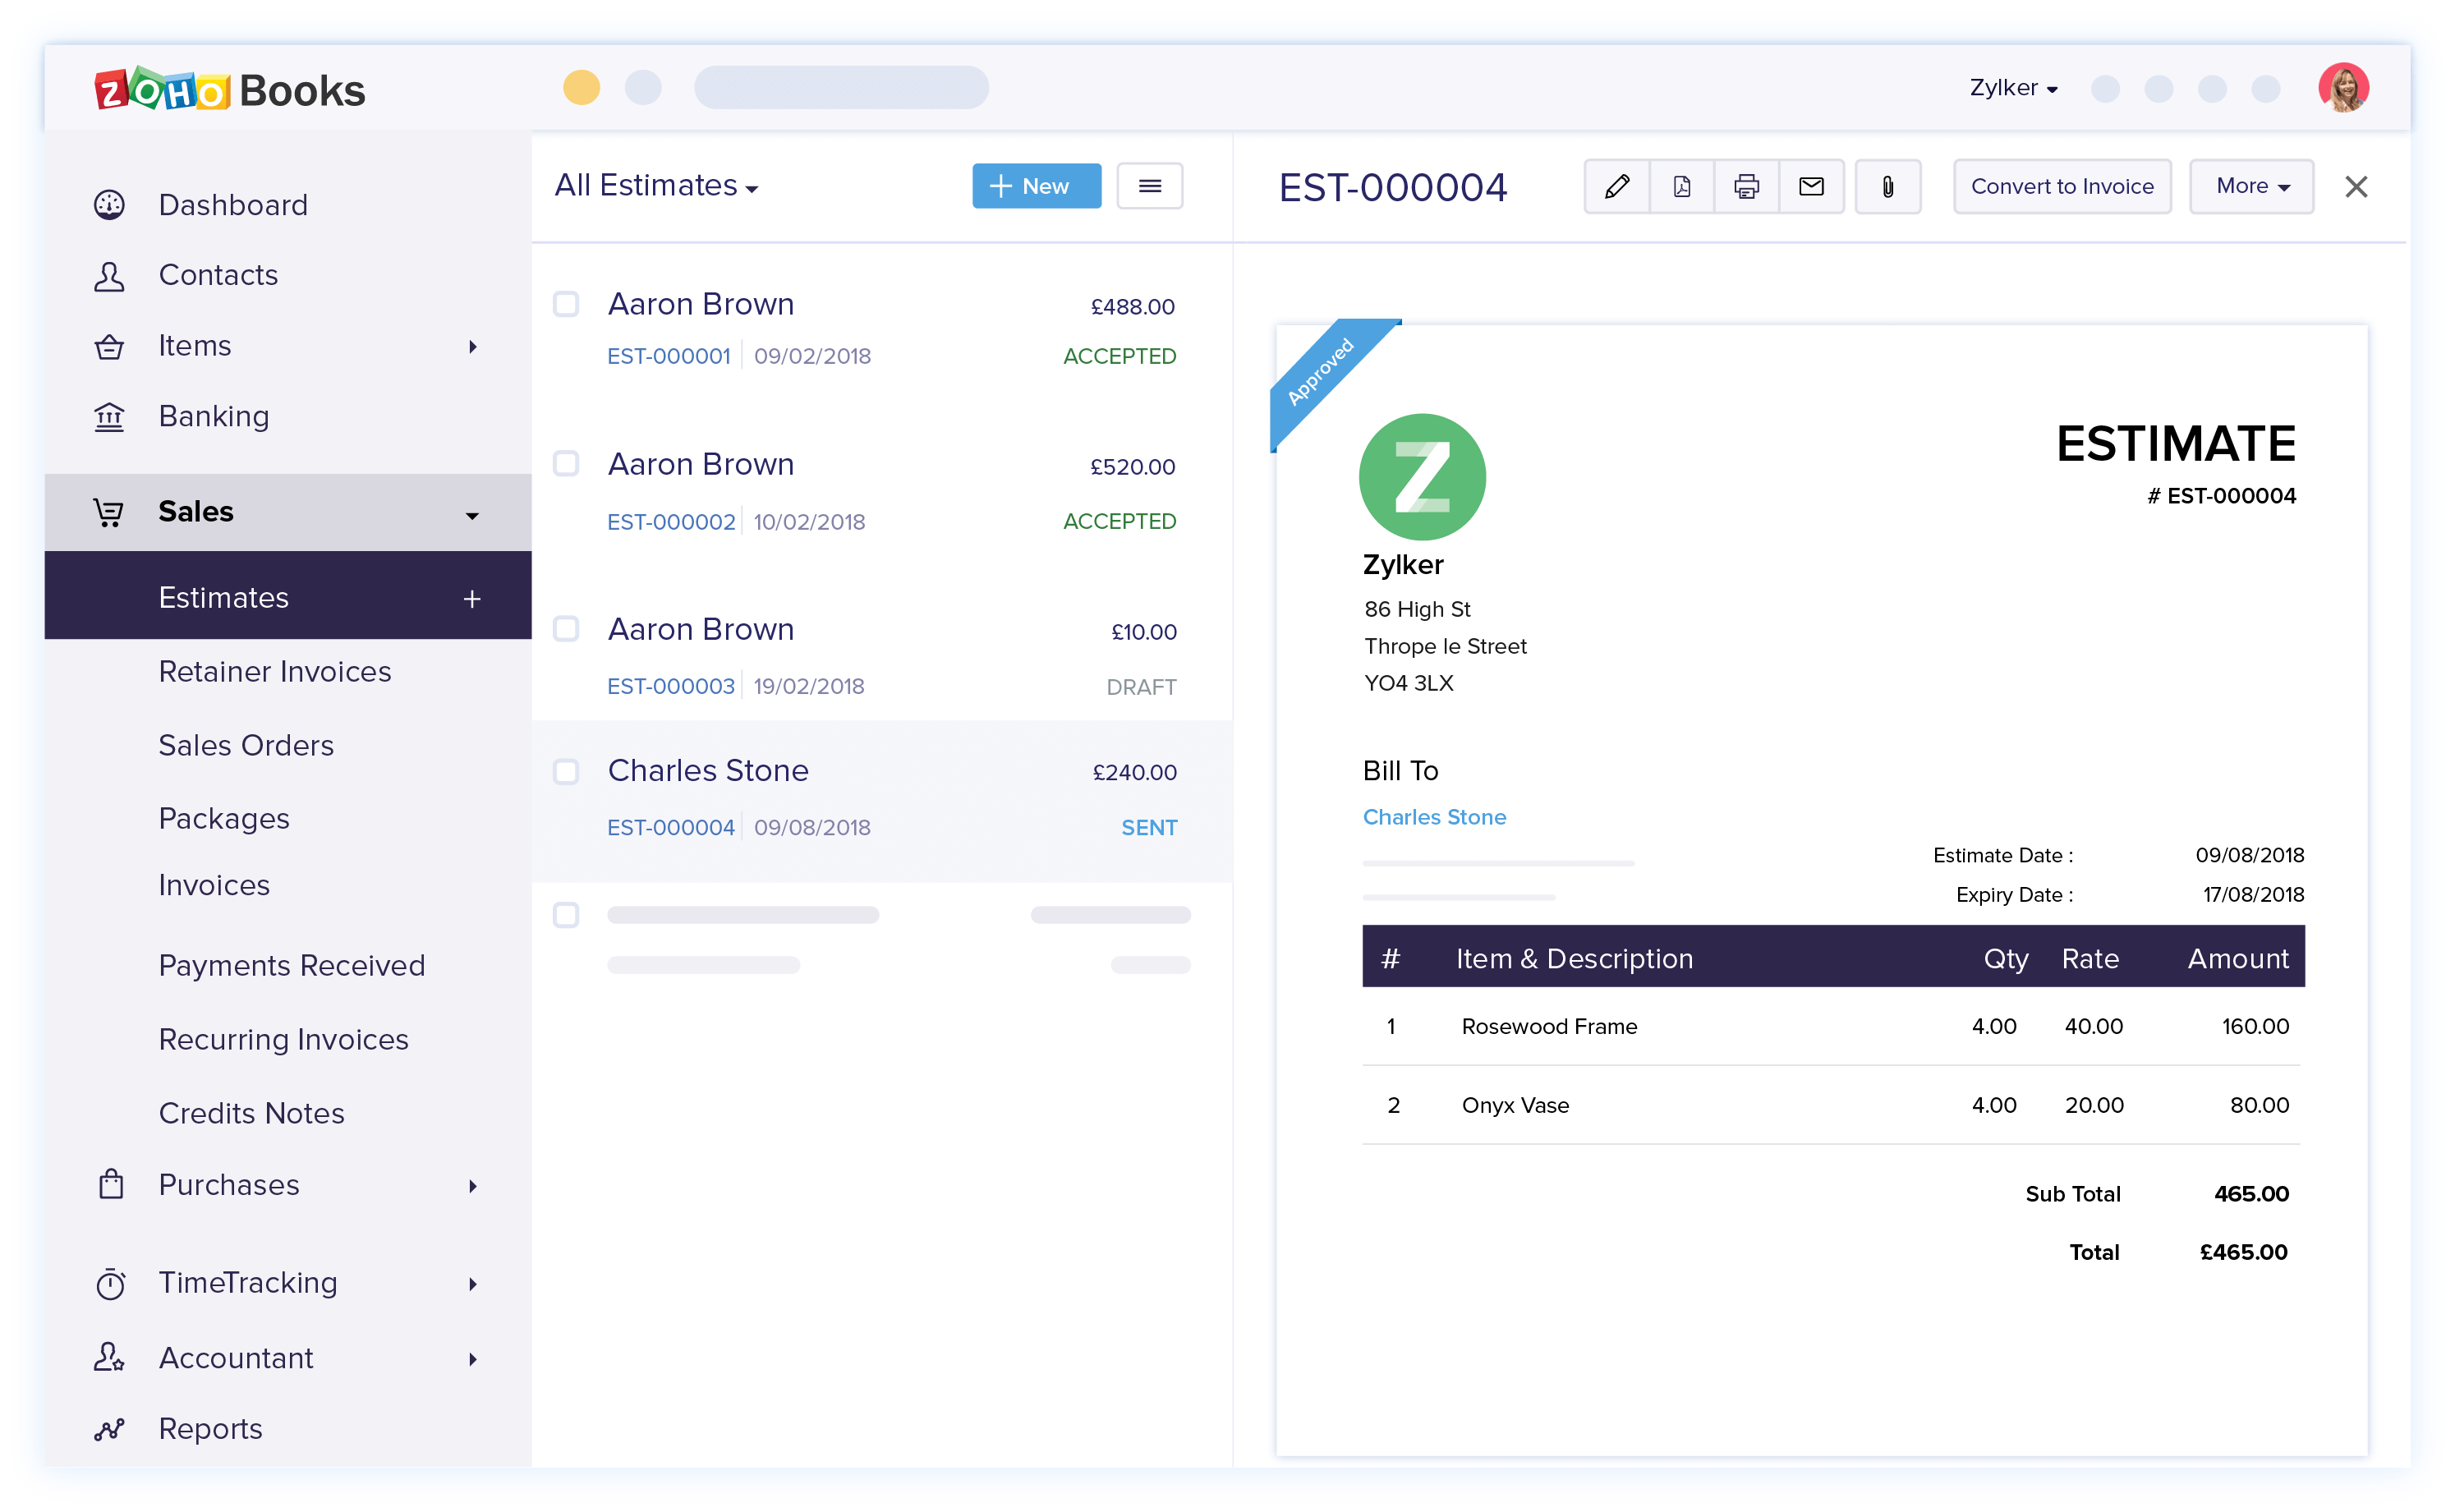Click the top search bar field

841,88
